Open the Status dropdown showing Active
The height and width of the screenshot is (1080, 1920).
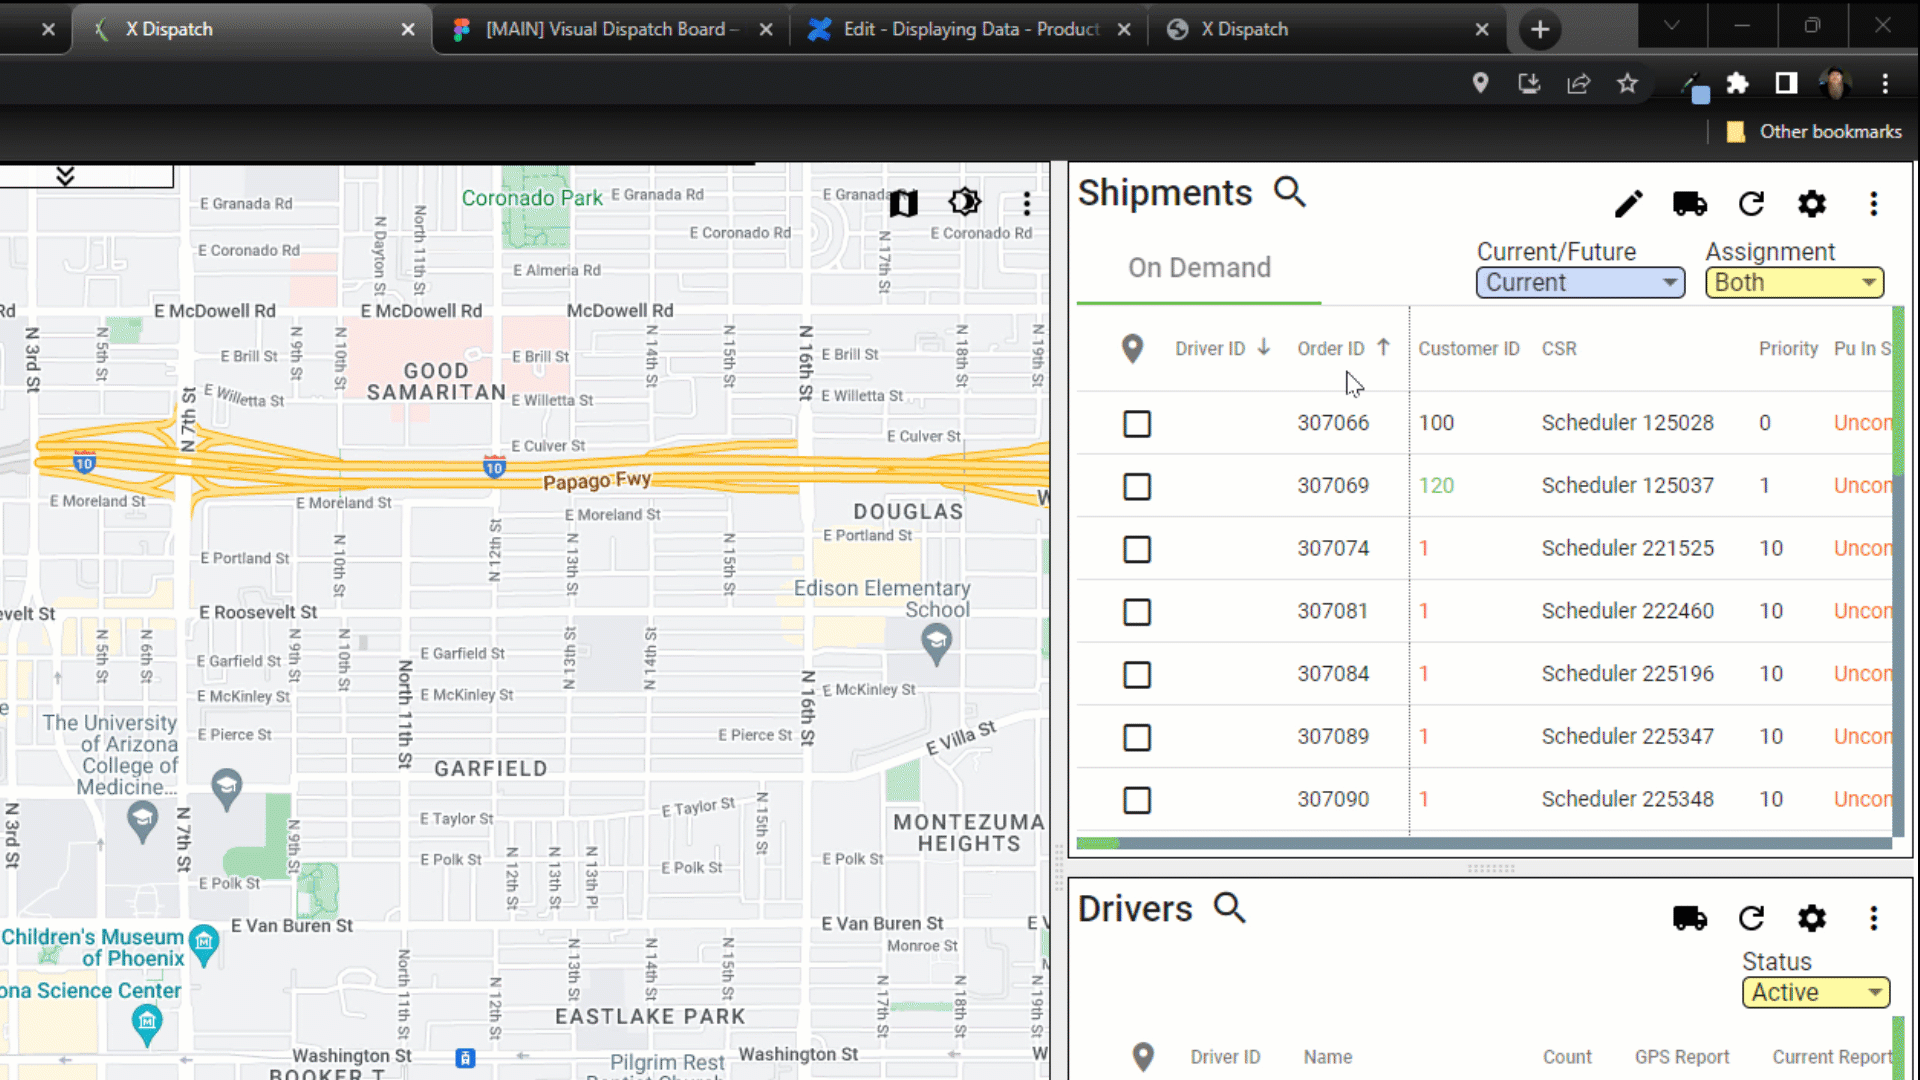[x=1815, y=992]
